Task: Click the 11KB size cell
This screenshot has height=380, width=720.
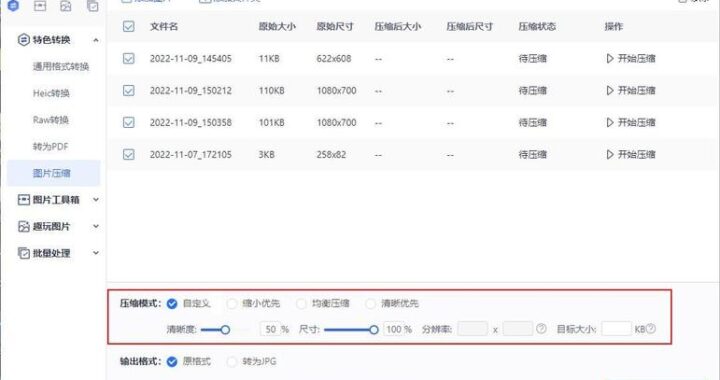Action: pyautogui.click(x=269, y=59)
